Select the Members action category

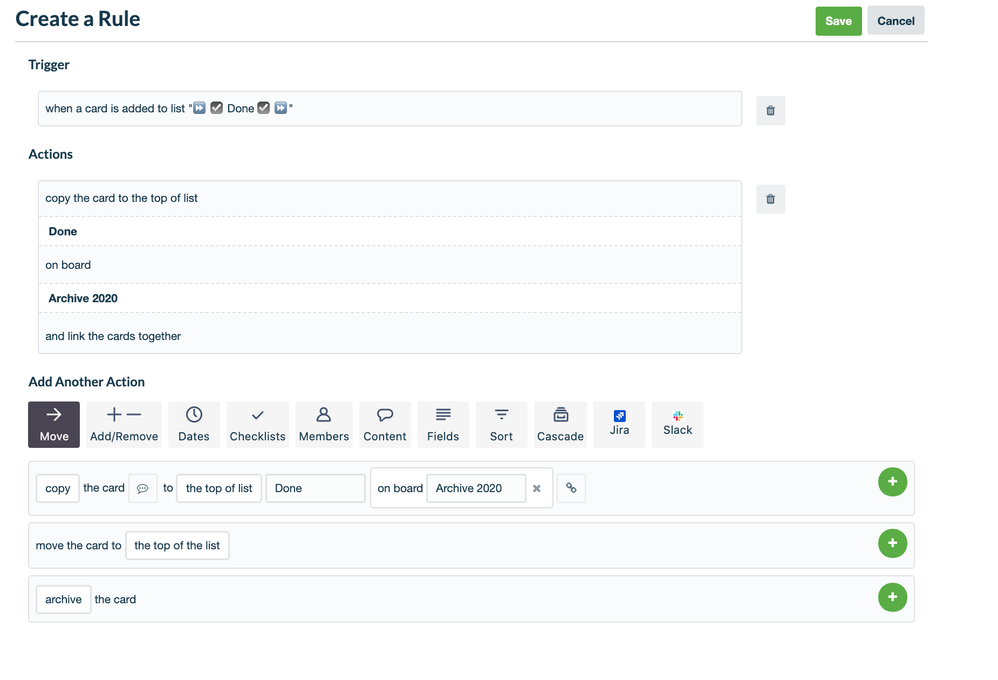point(323,423)
